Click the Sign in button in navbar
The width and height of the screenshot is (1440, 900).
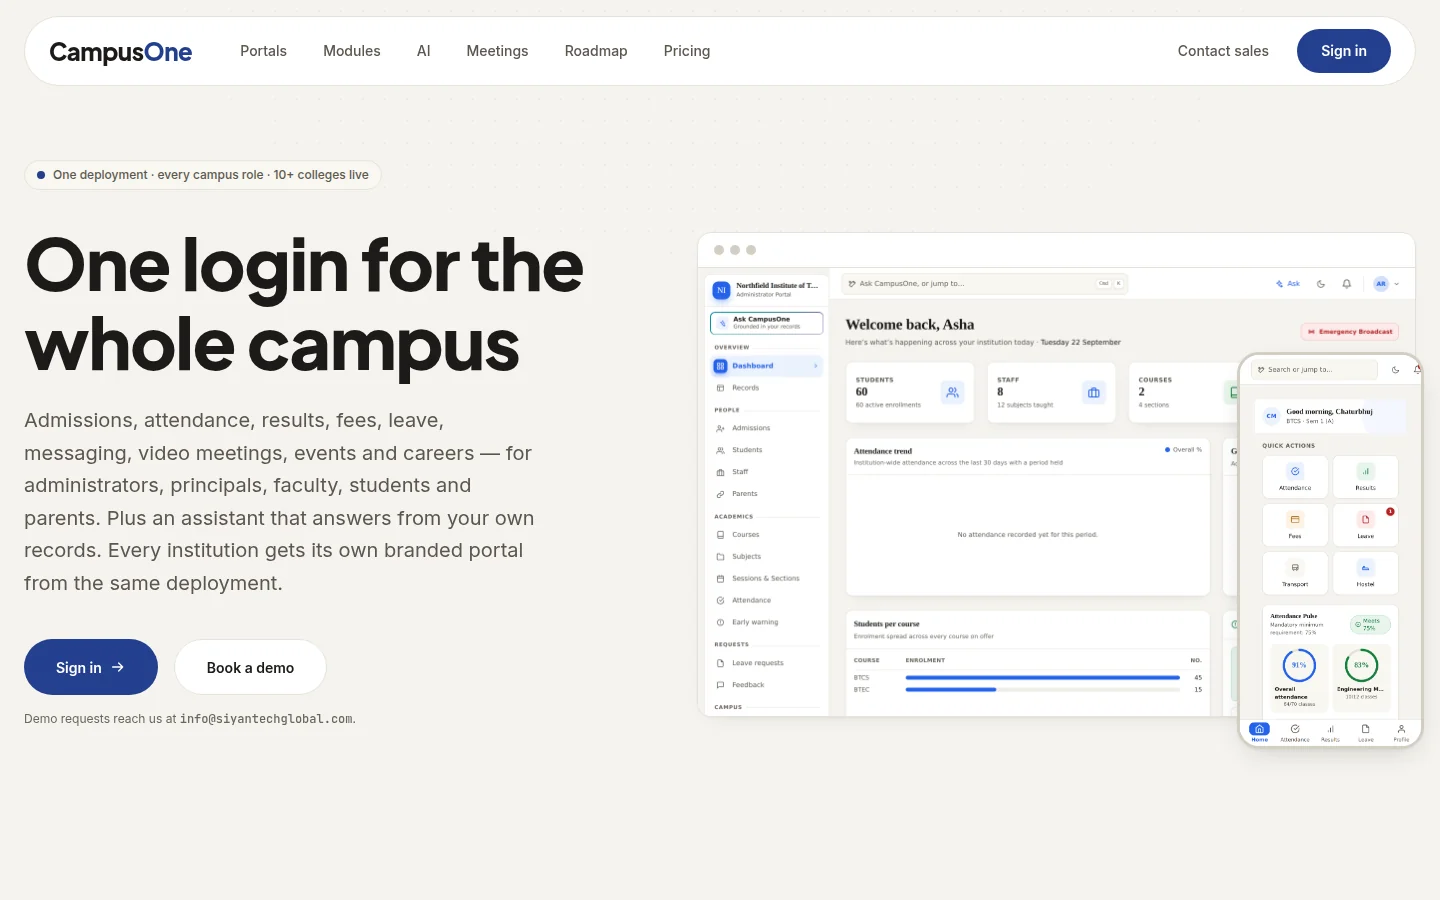pos(1344,51)
